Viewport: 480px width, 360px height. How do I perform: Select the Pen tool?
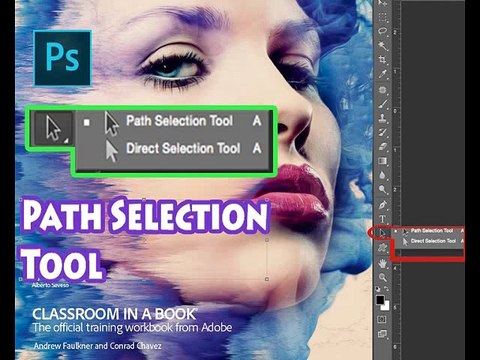383,204
